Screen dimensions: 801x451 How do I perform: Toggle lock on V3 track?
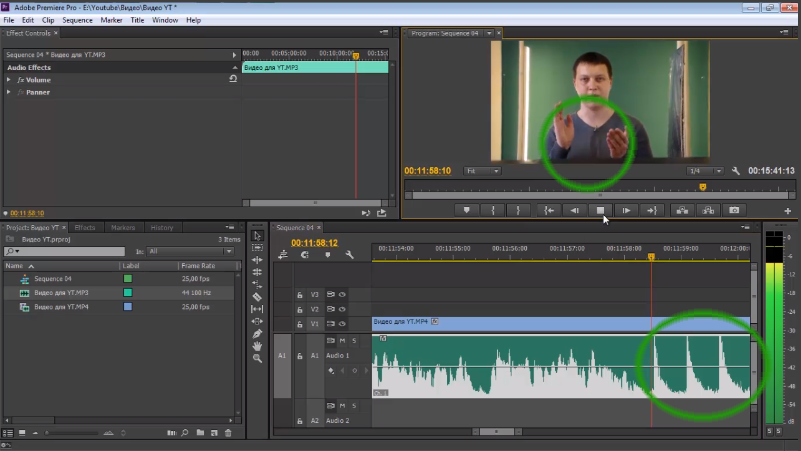(299, 295)
